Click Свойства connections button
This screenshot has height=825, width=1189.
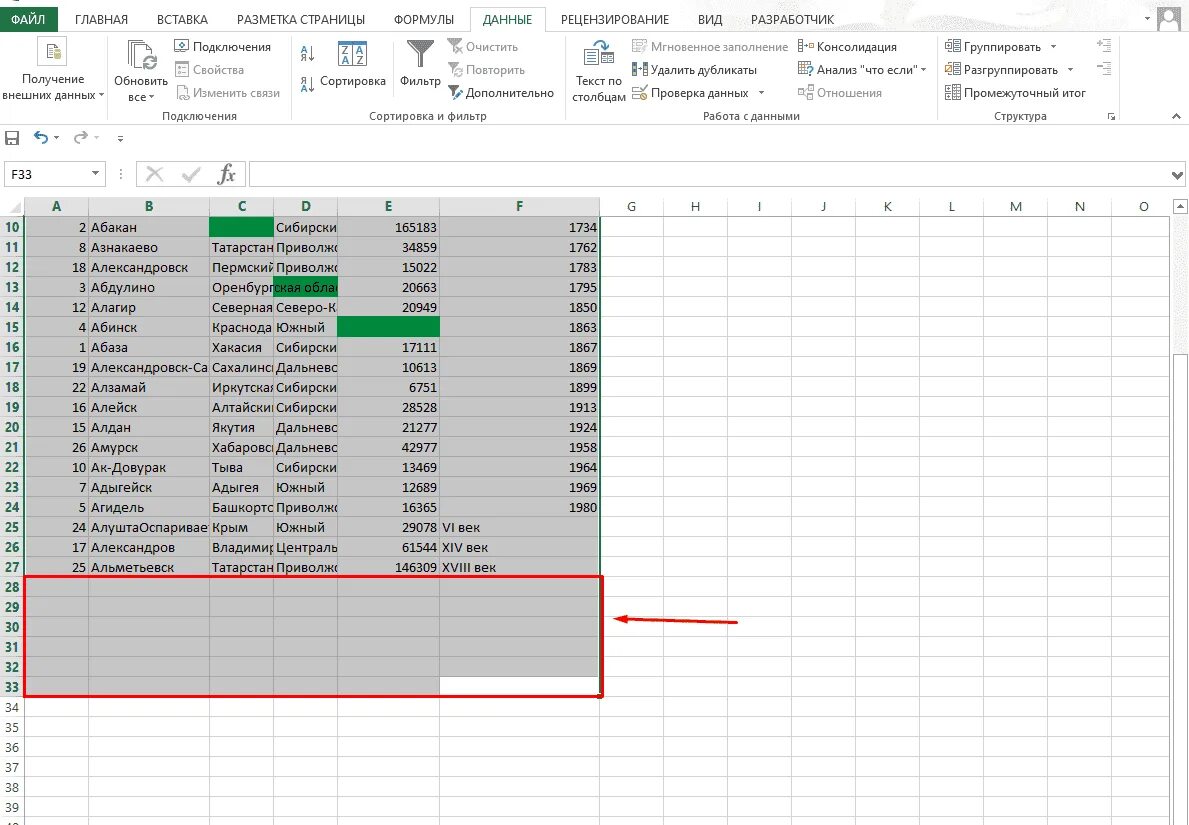(210, 70)
